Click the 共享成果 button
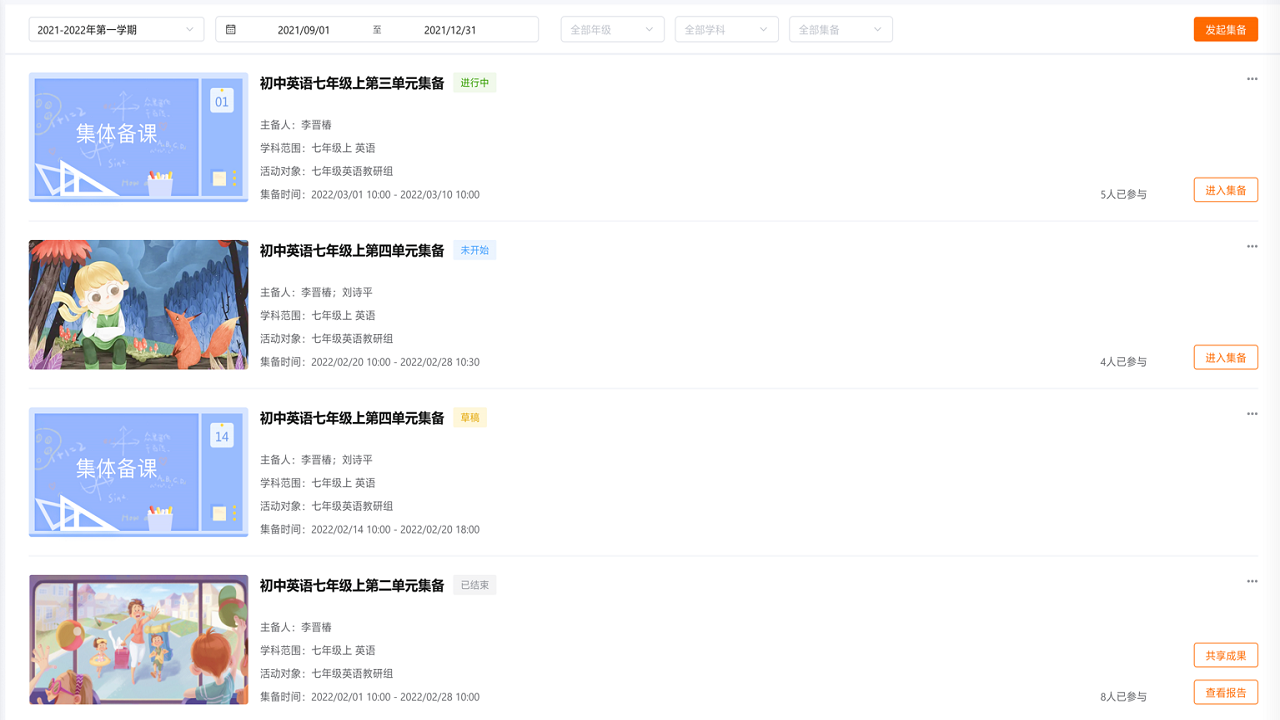Screen dimensions: 1280x720 pos(1225,655)
